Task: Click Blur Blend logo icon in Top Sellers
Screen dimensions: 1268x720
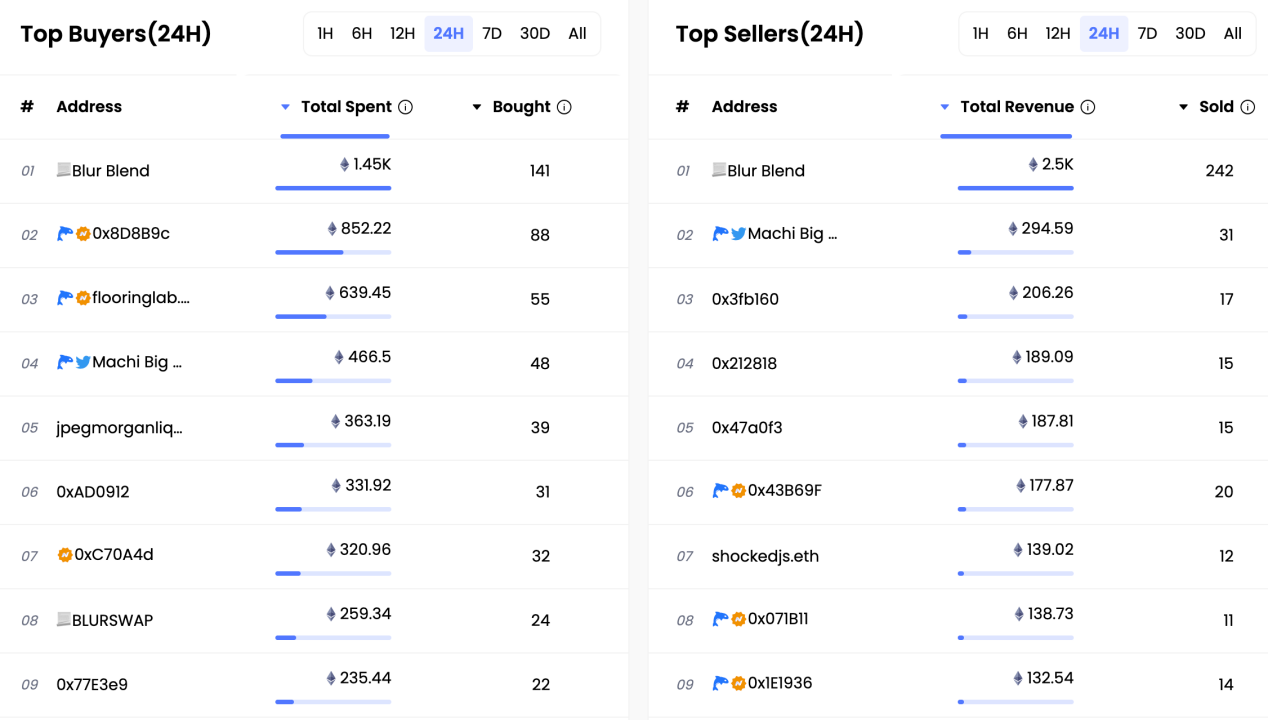Action: [719, 170]
